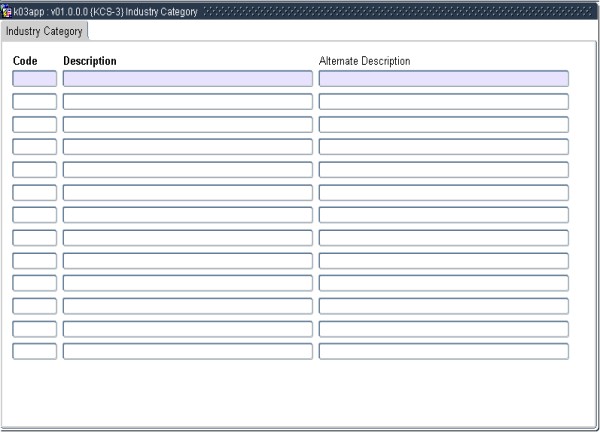Image resolution: width=600 pixels, height=433 pixels.
Task: Click the seventh row Code field
Action: click(x=35, y=215)
